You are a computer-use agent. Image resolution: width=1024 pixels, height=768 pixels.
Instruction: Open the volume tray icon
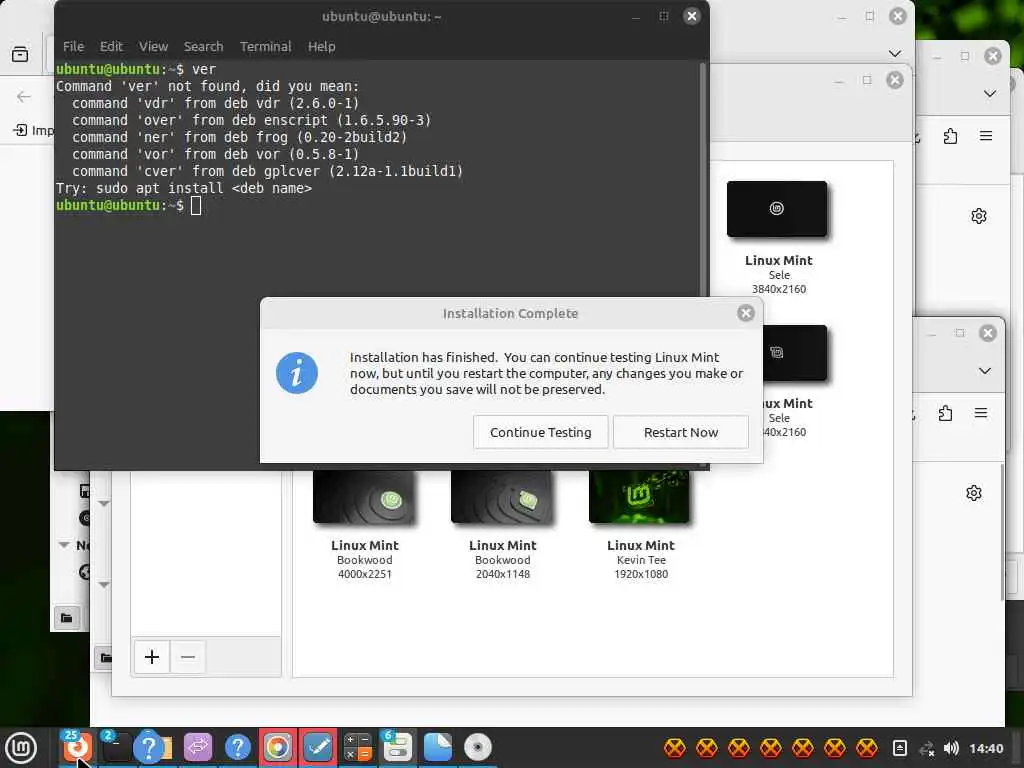coord(952,748)
